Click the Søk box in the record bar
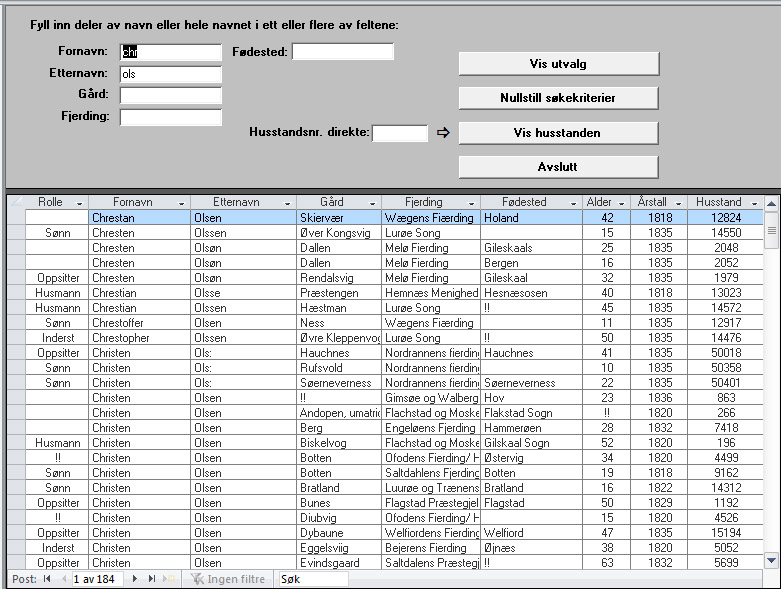 click(x=313, y=579)
